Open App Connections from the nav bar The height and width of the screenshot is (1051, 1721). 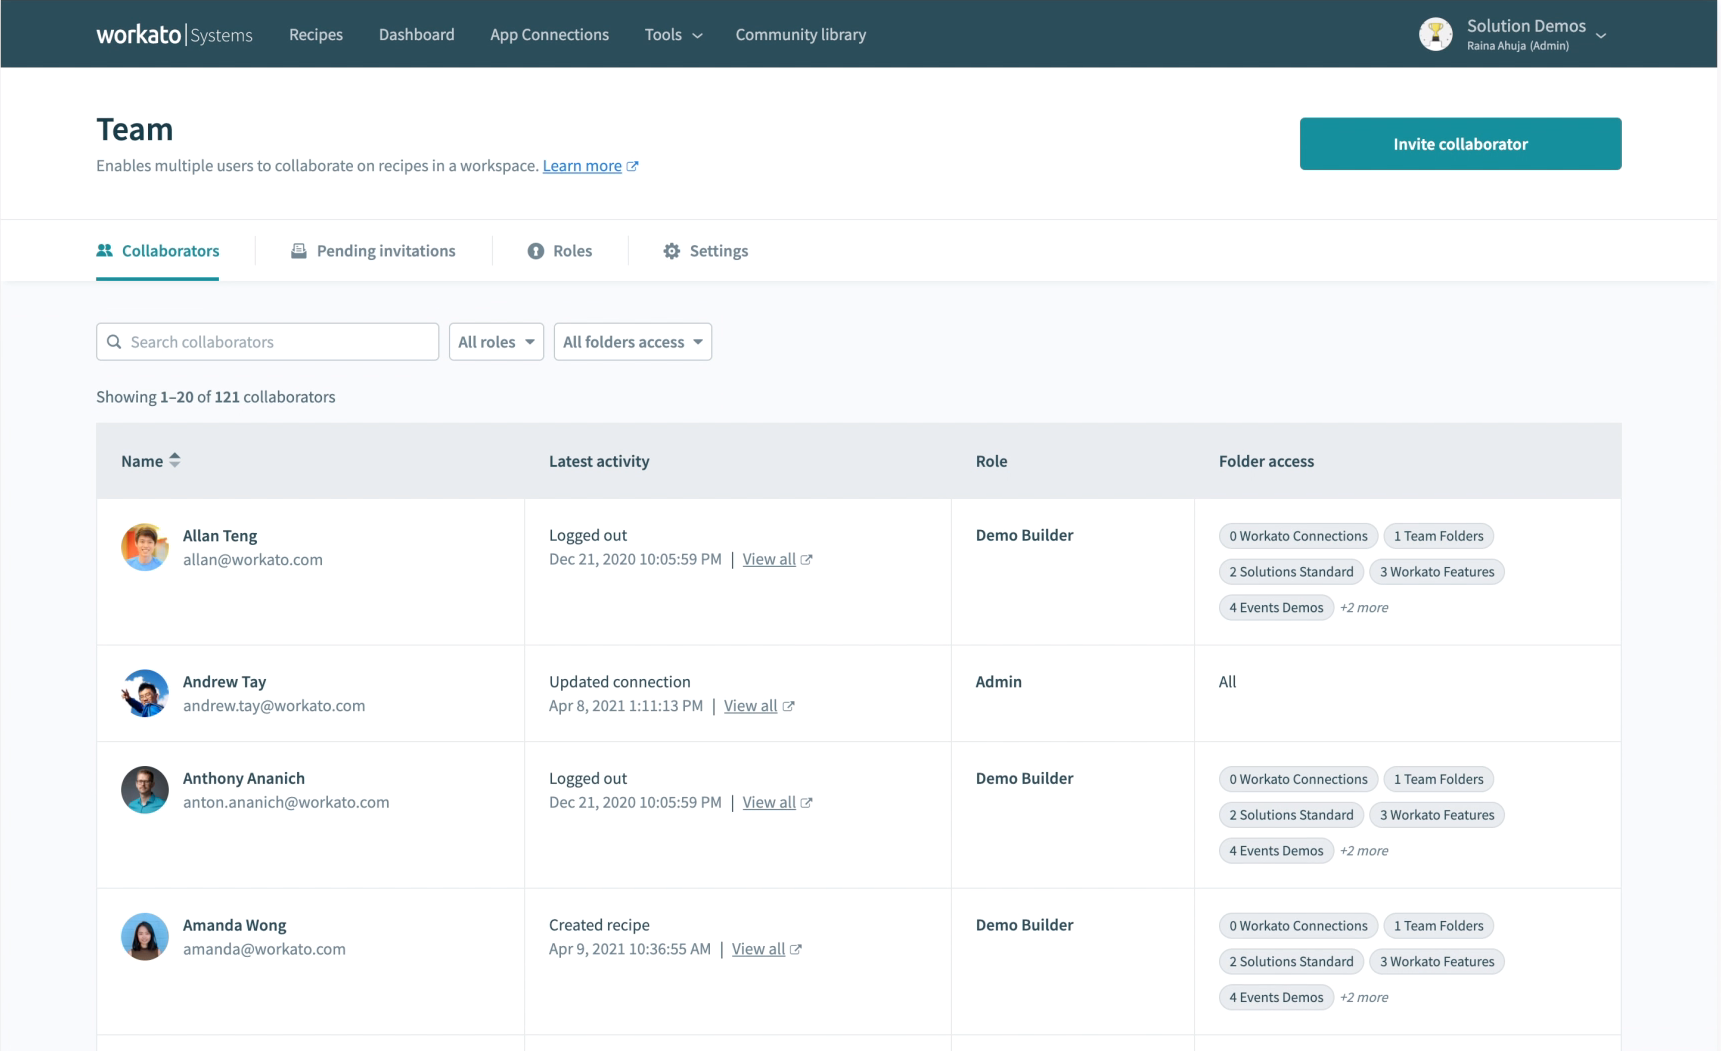pos(549,34)
